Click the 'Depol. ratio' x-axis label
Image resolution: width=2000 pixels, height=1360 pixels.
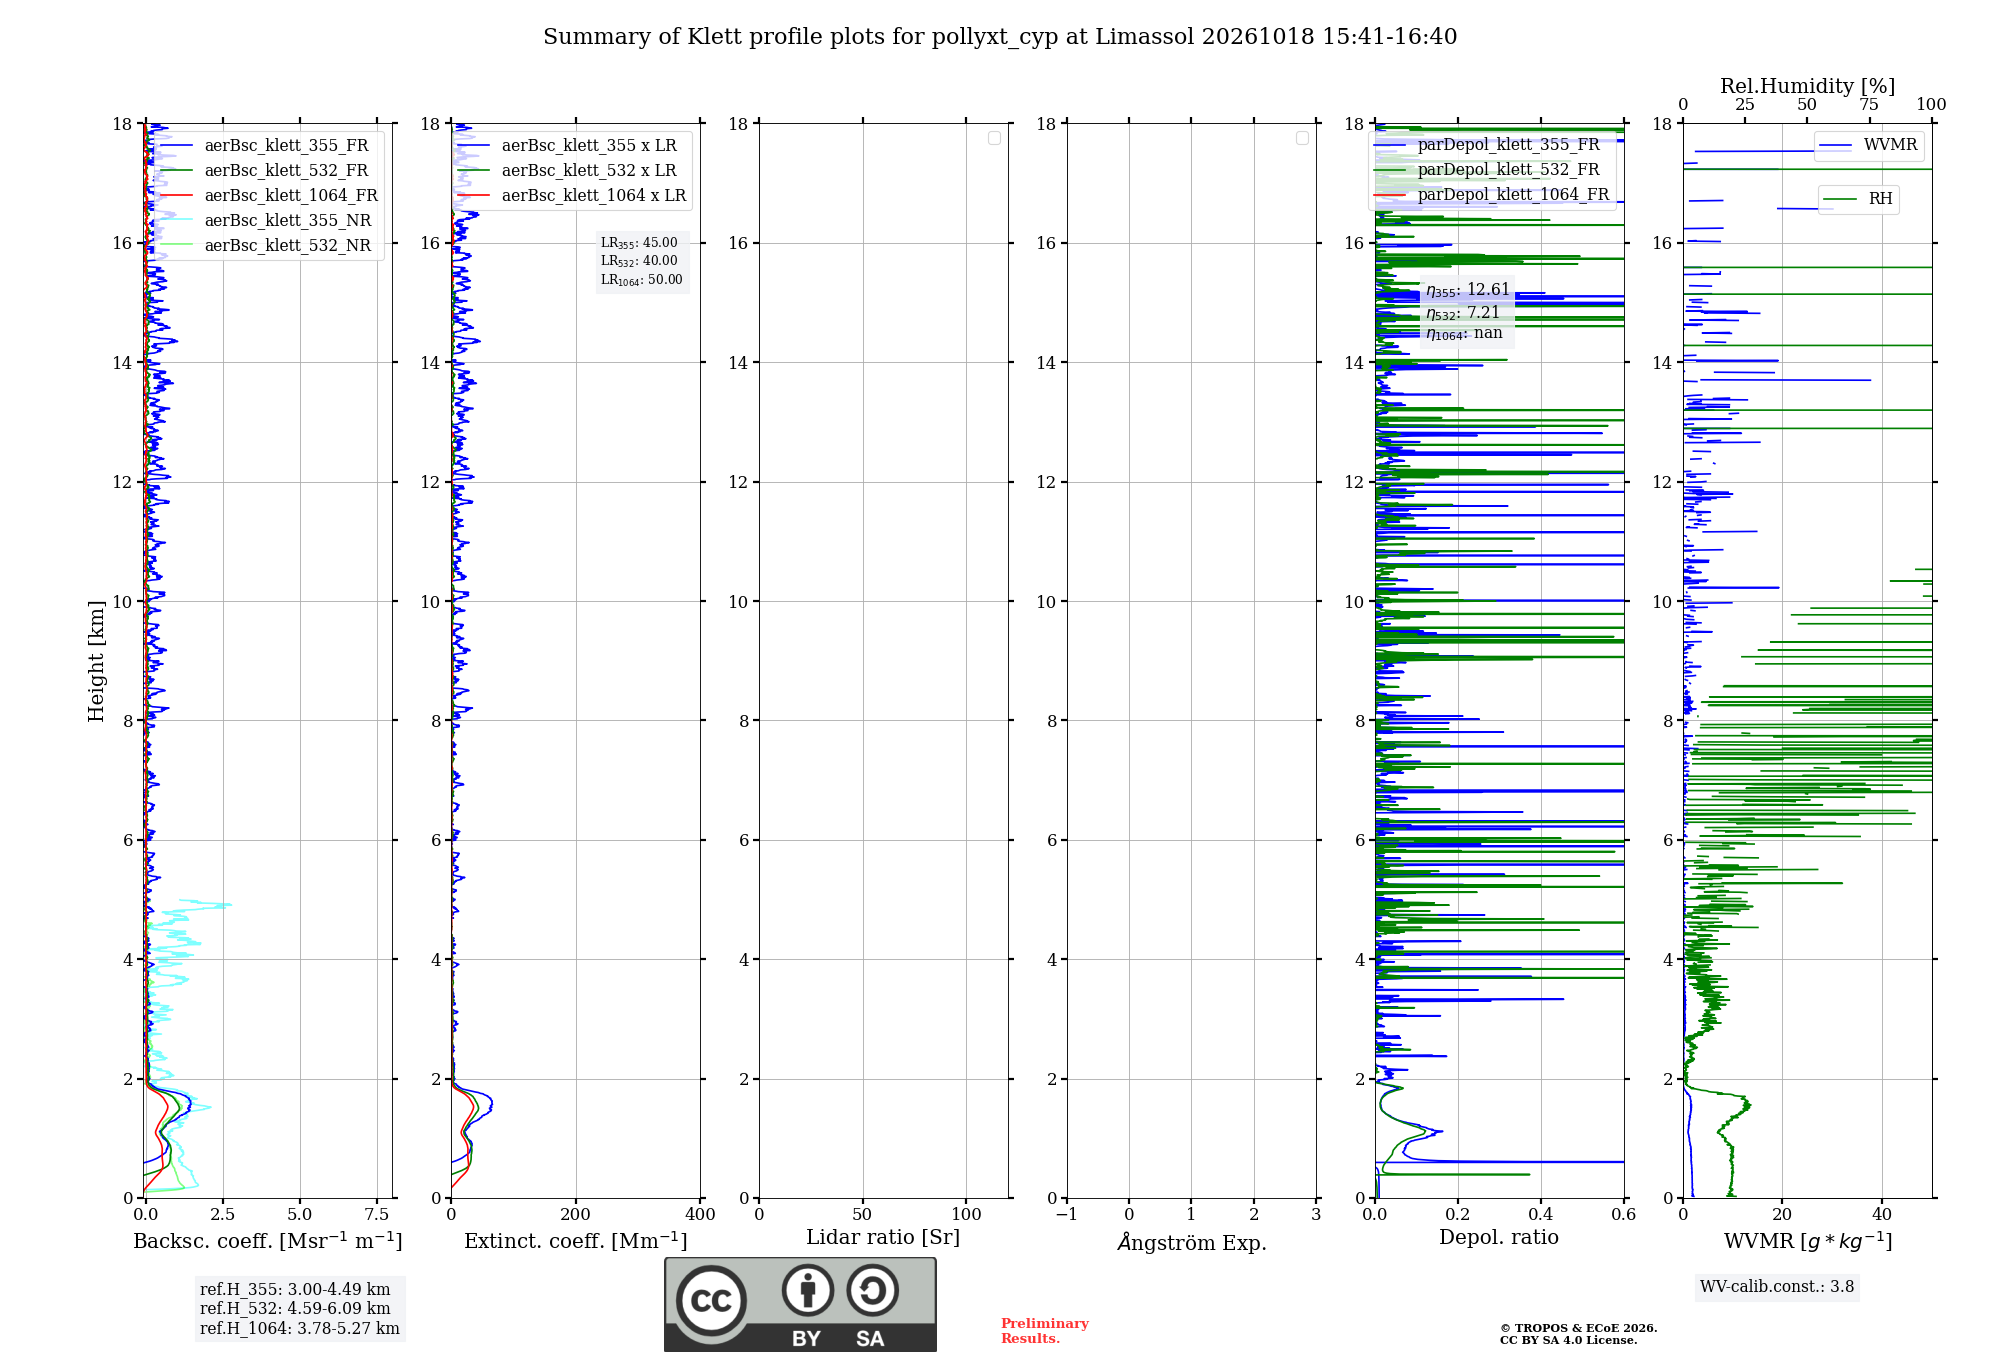tap(1499, 1238)
